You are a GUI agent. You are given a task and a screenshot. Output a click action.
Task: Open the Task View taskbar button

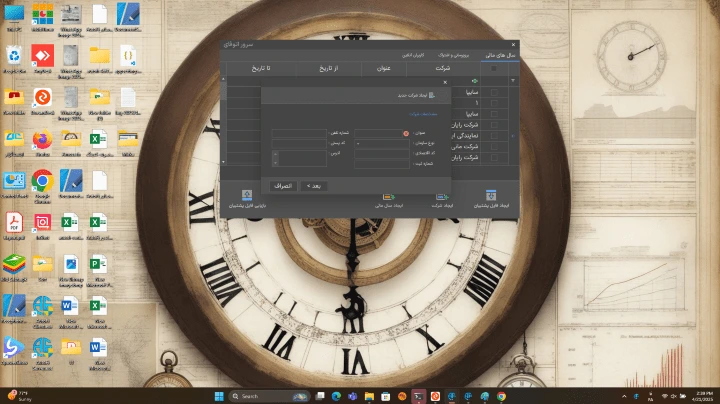point(320,396)
